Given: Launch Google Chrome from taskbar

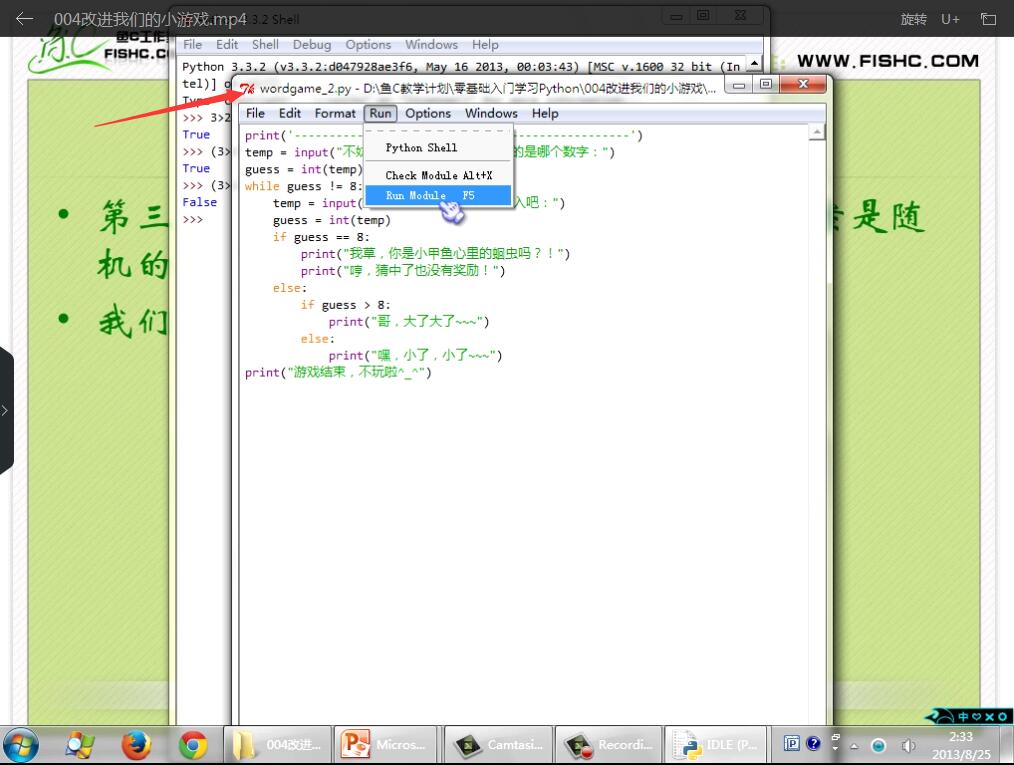Looking at the screenshot, I should (193, 745).
